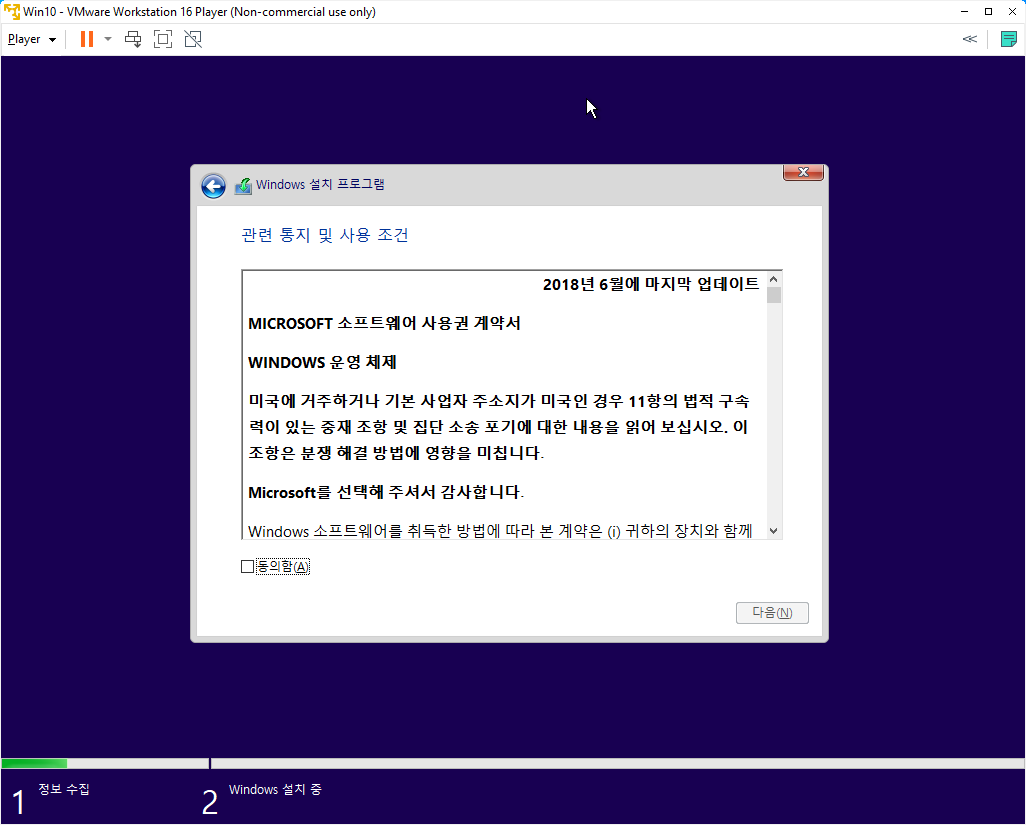Click the WINDOWS 운영 체제 line

point(322,362)
